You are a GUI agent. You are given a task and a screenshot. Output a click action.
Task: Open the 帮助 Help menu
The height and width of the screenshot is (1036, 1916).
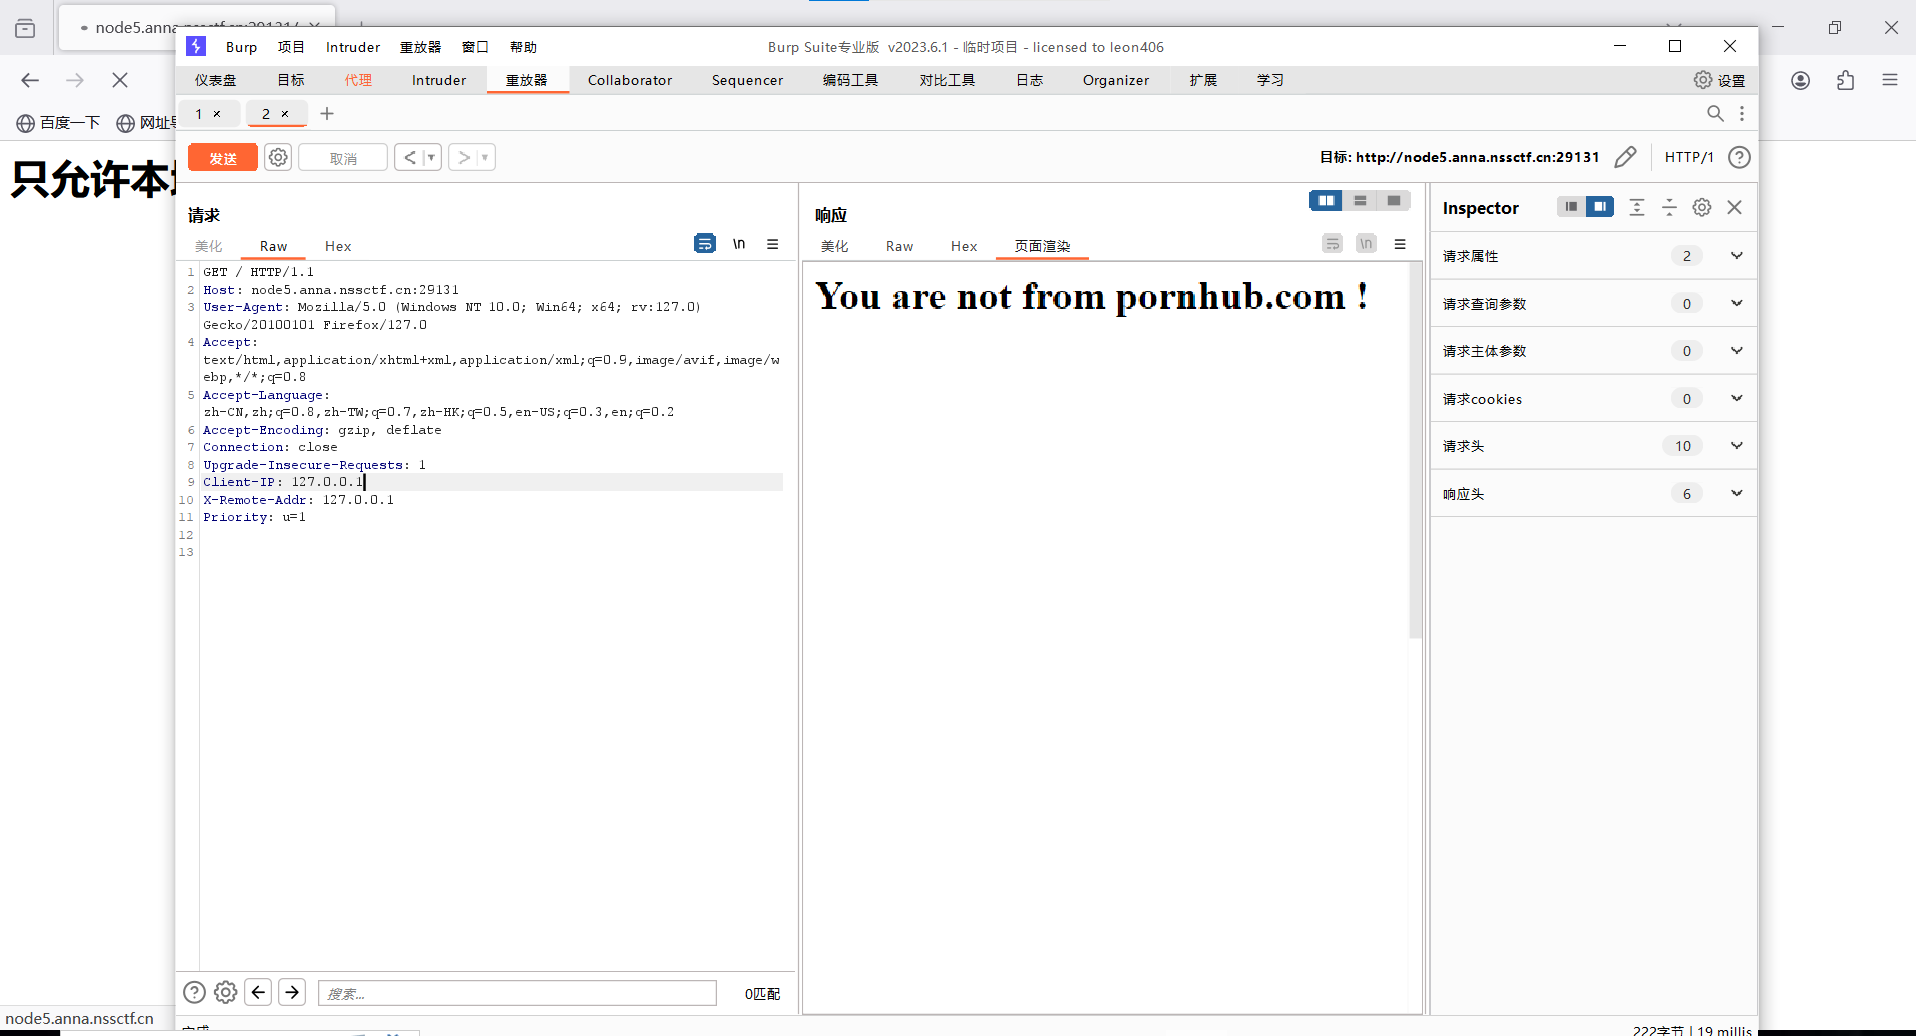coord(523,47)
